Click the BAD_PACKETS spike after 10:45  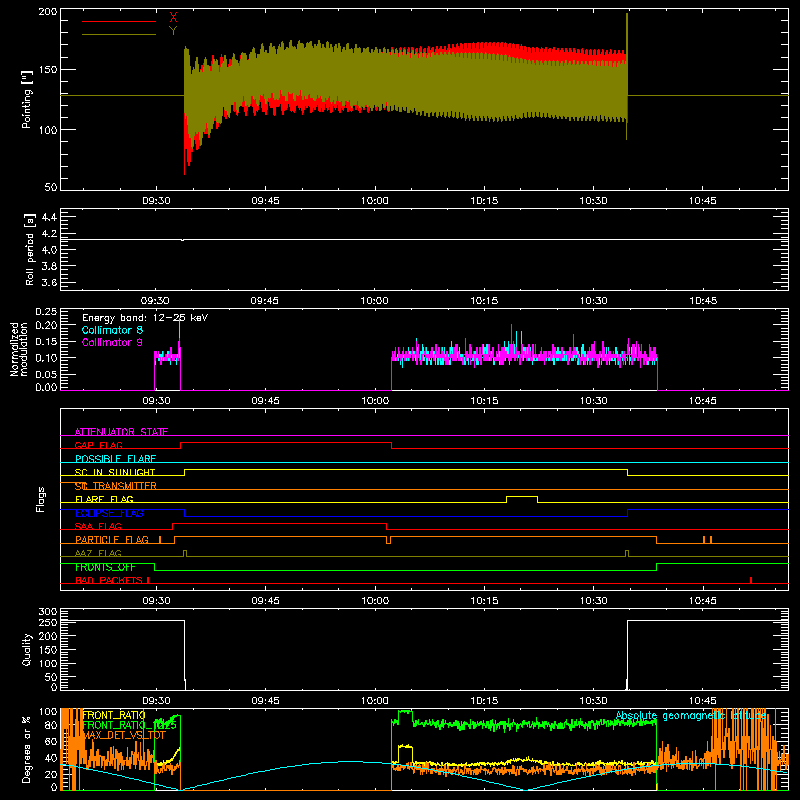[x=751, y=580]
